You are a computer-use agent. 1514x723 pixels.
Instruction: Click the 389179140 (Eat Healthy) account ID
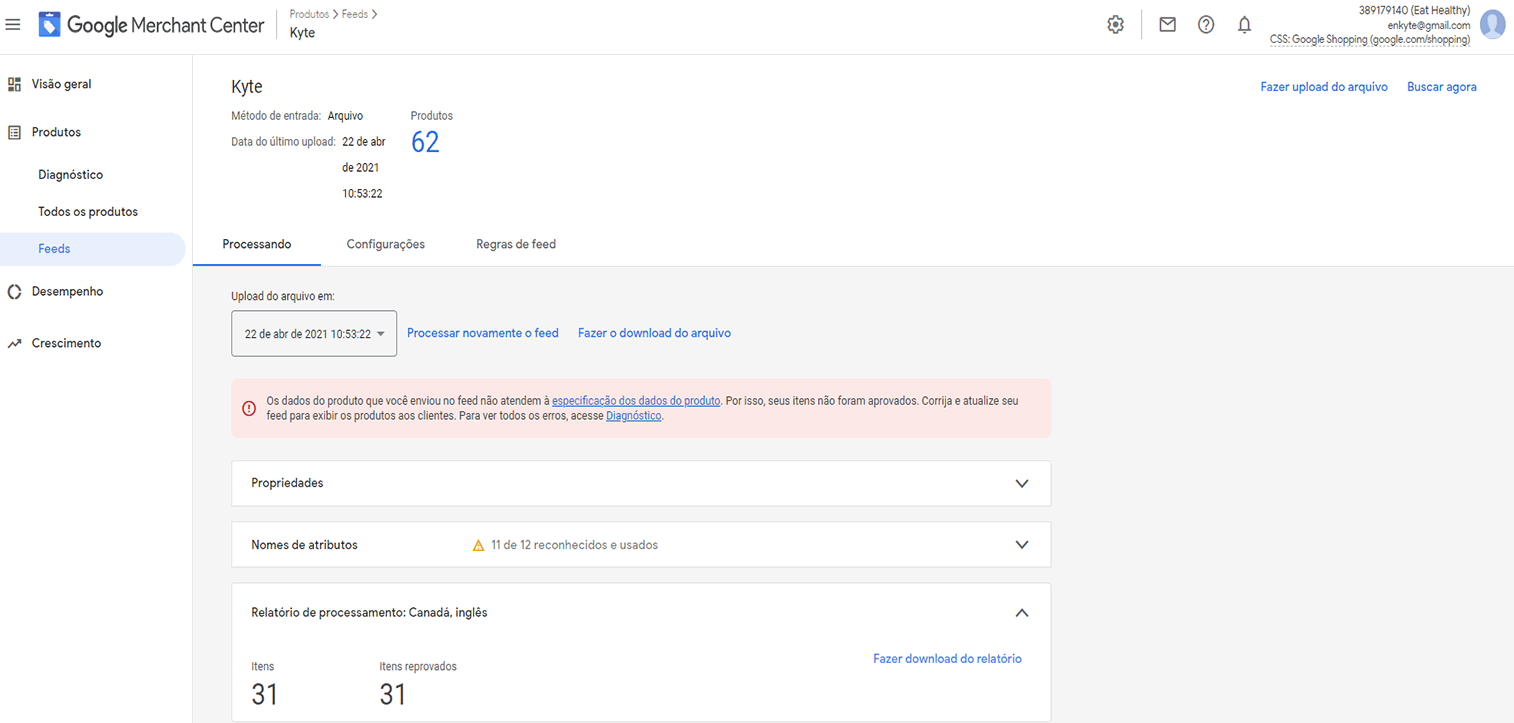click(1414, 10)
